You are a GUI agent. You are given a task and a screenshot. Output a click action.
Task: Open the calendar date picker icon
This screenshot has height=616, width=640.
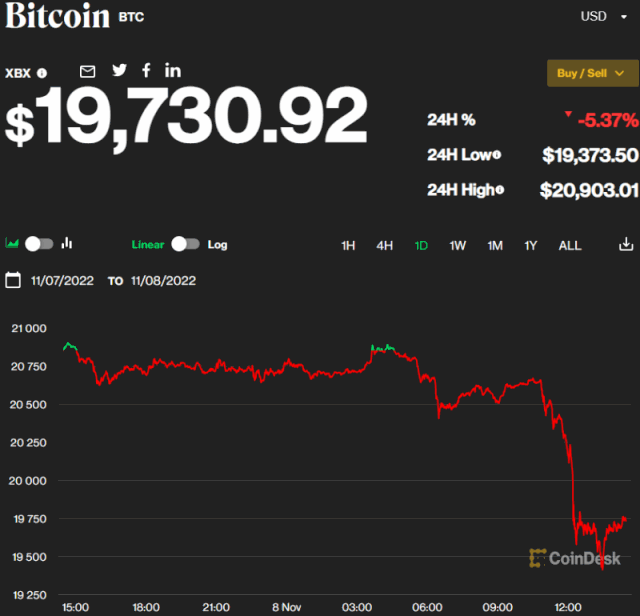[13, 280]
